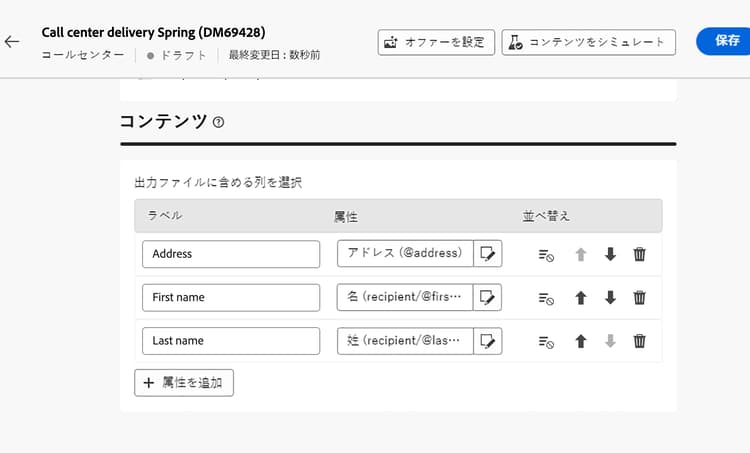
Task: Click 姓 (recipient/@las… attribute field
Action: tap(405, 341)
